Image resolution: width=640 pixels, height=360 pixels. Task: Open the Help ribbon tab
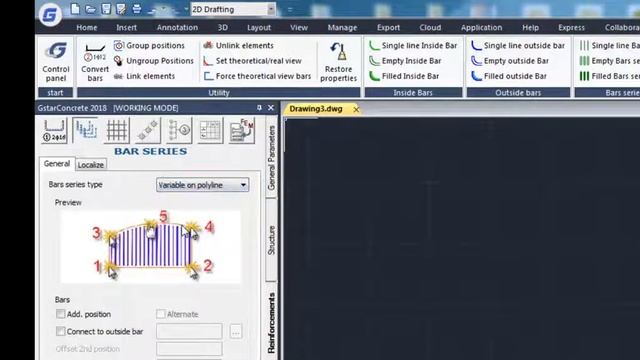tap(530, 27)
